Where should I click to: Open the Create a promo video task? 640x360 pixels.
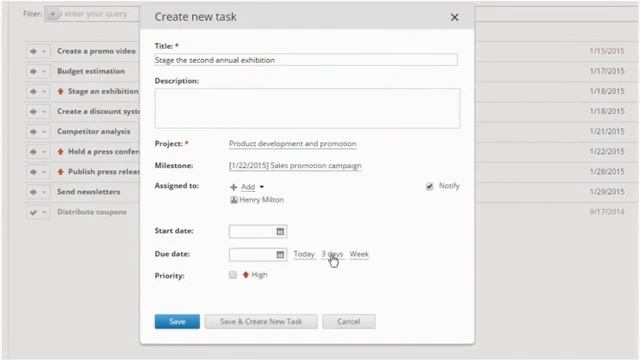96,51
